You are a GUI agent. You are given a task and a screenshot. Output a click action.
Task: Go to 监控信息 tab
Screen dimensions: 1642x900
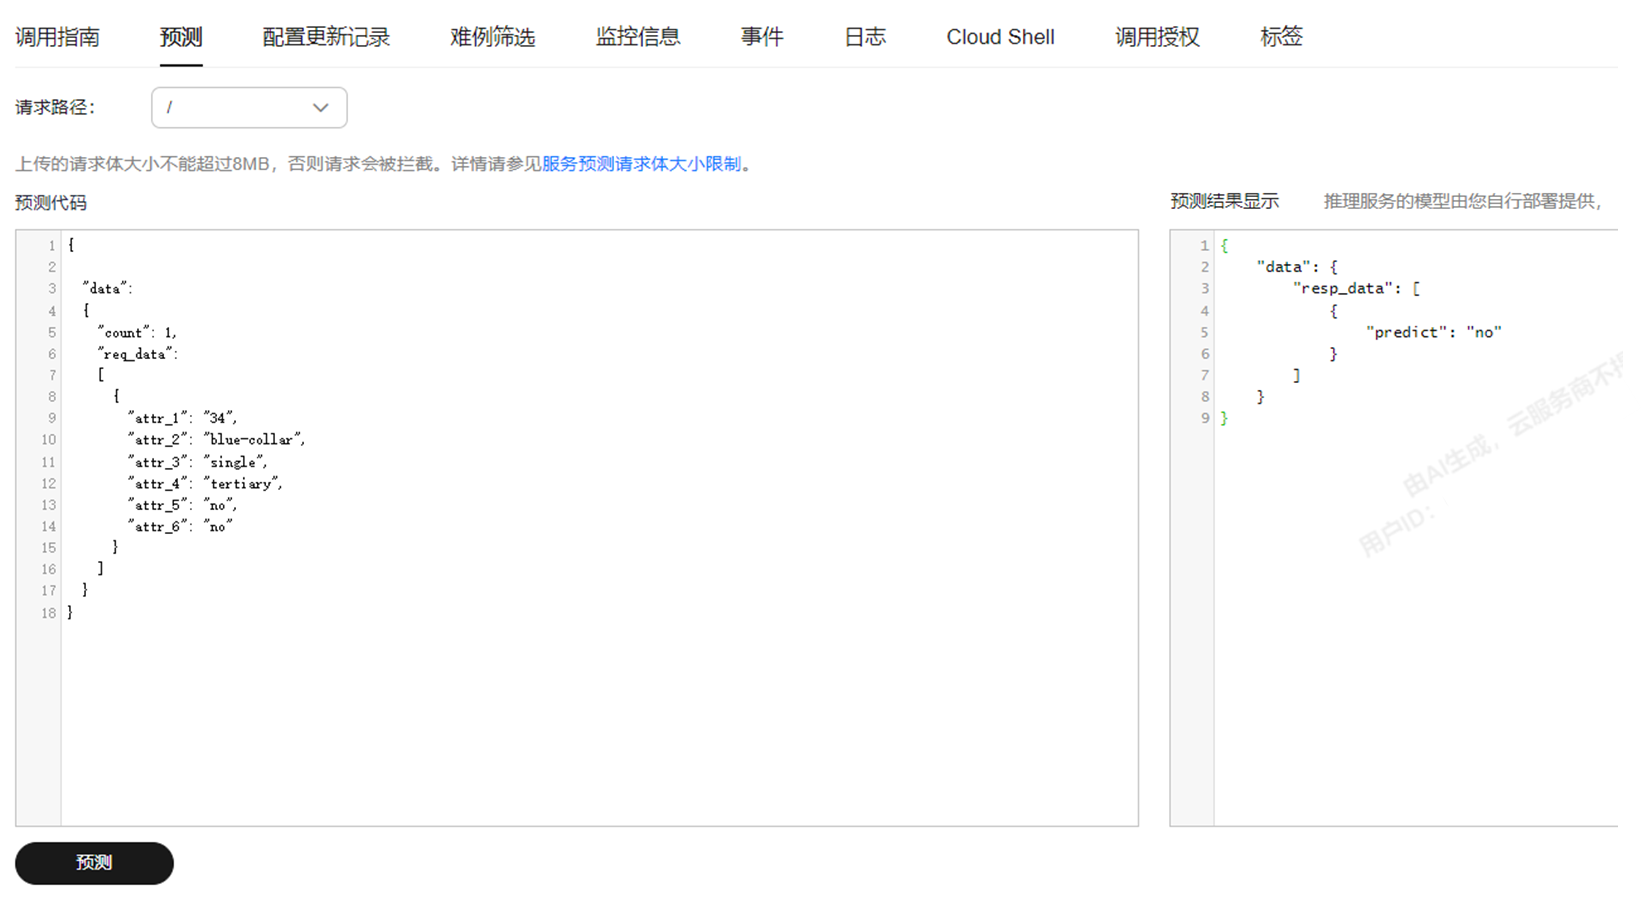(638, 37)
